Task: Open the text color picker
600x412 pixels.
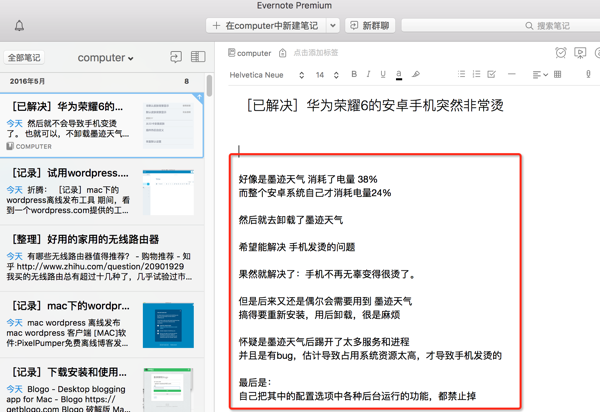Action: [x=399, y=75]
